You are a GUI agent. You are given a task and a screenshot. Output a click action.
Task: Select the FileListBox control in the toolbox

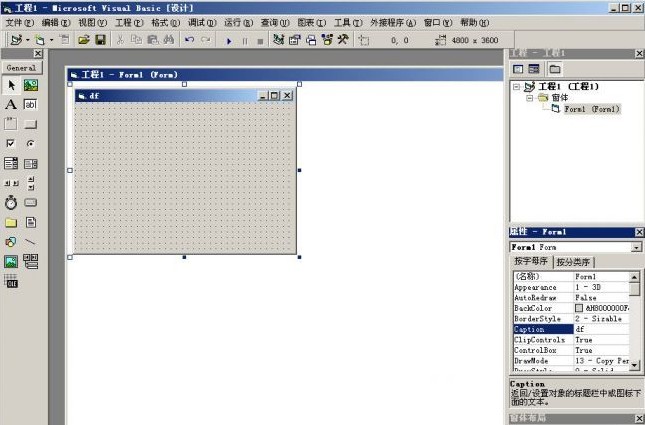click(x=30, y=223)
